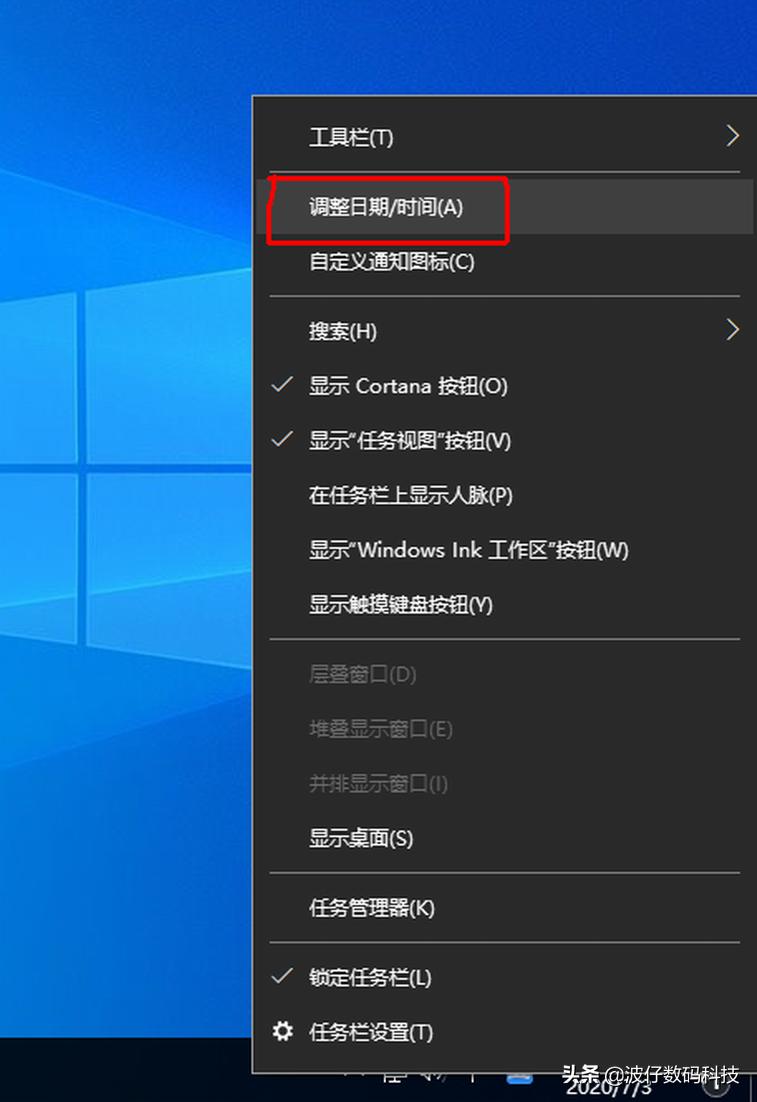Open 任务栏设置(T)

click(504, 1032)
